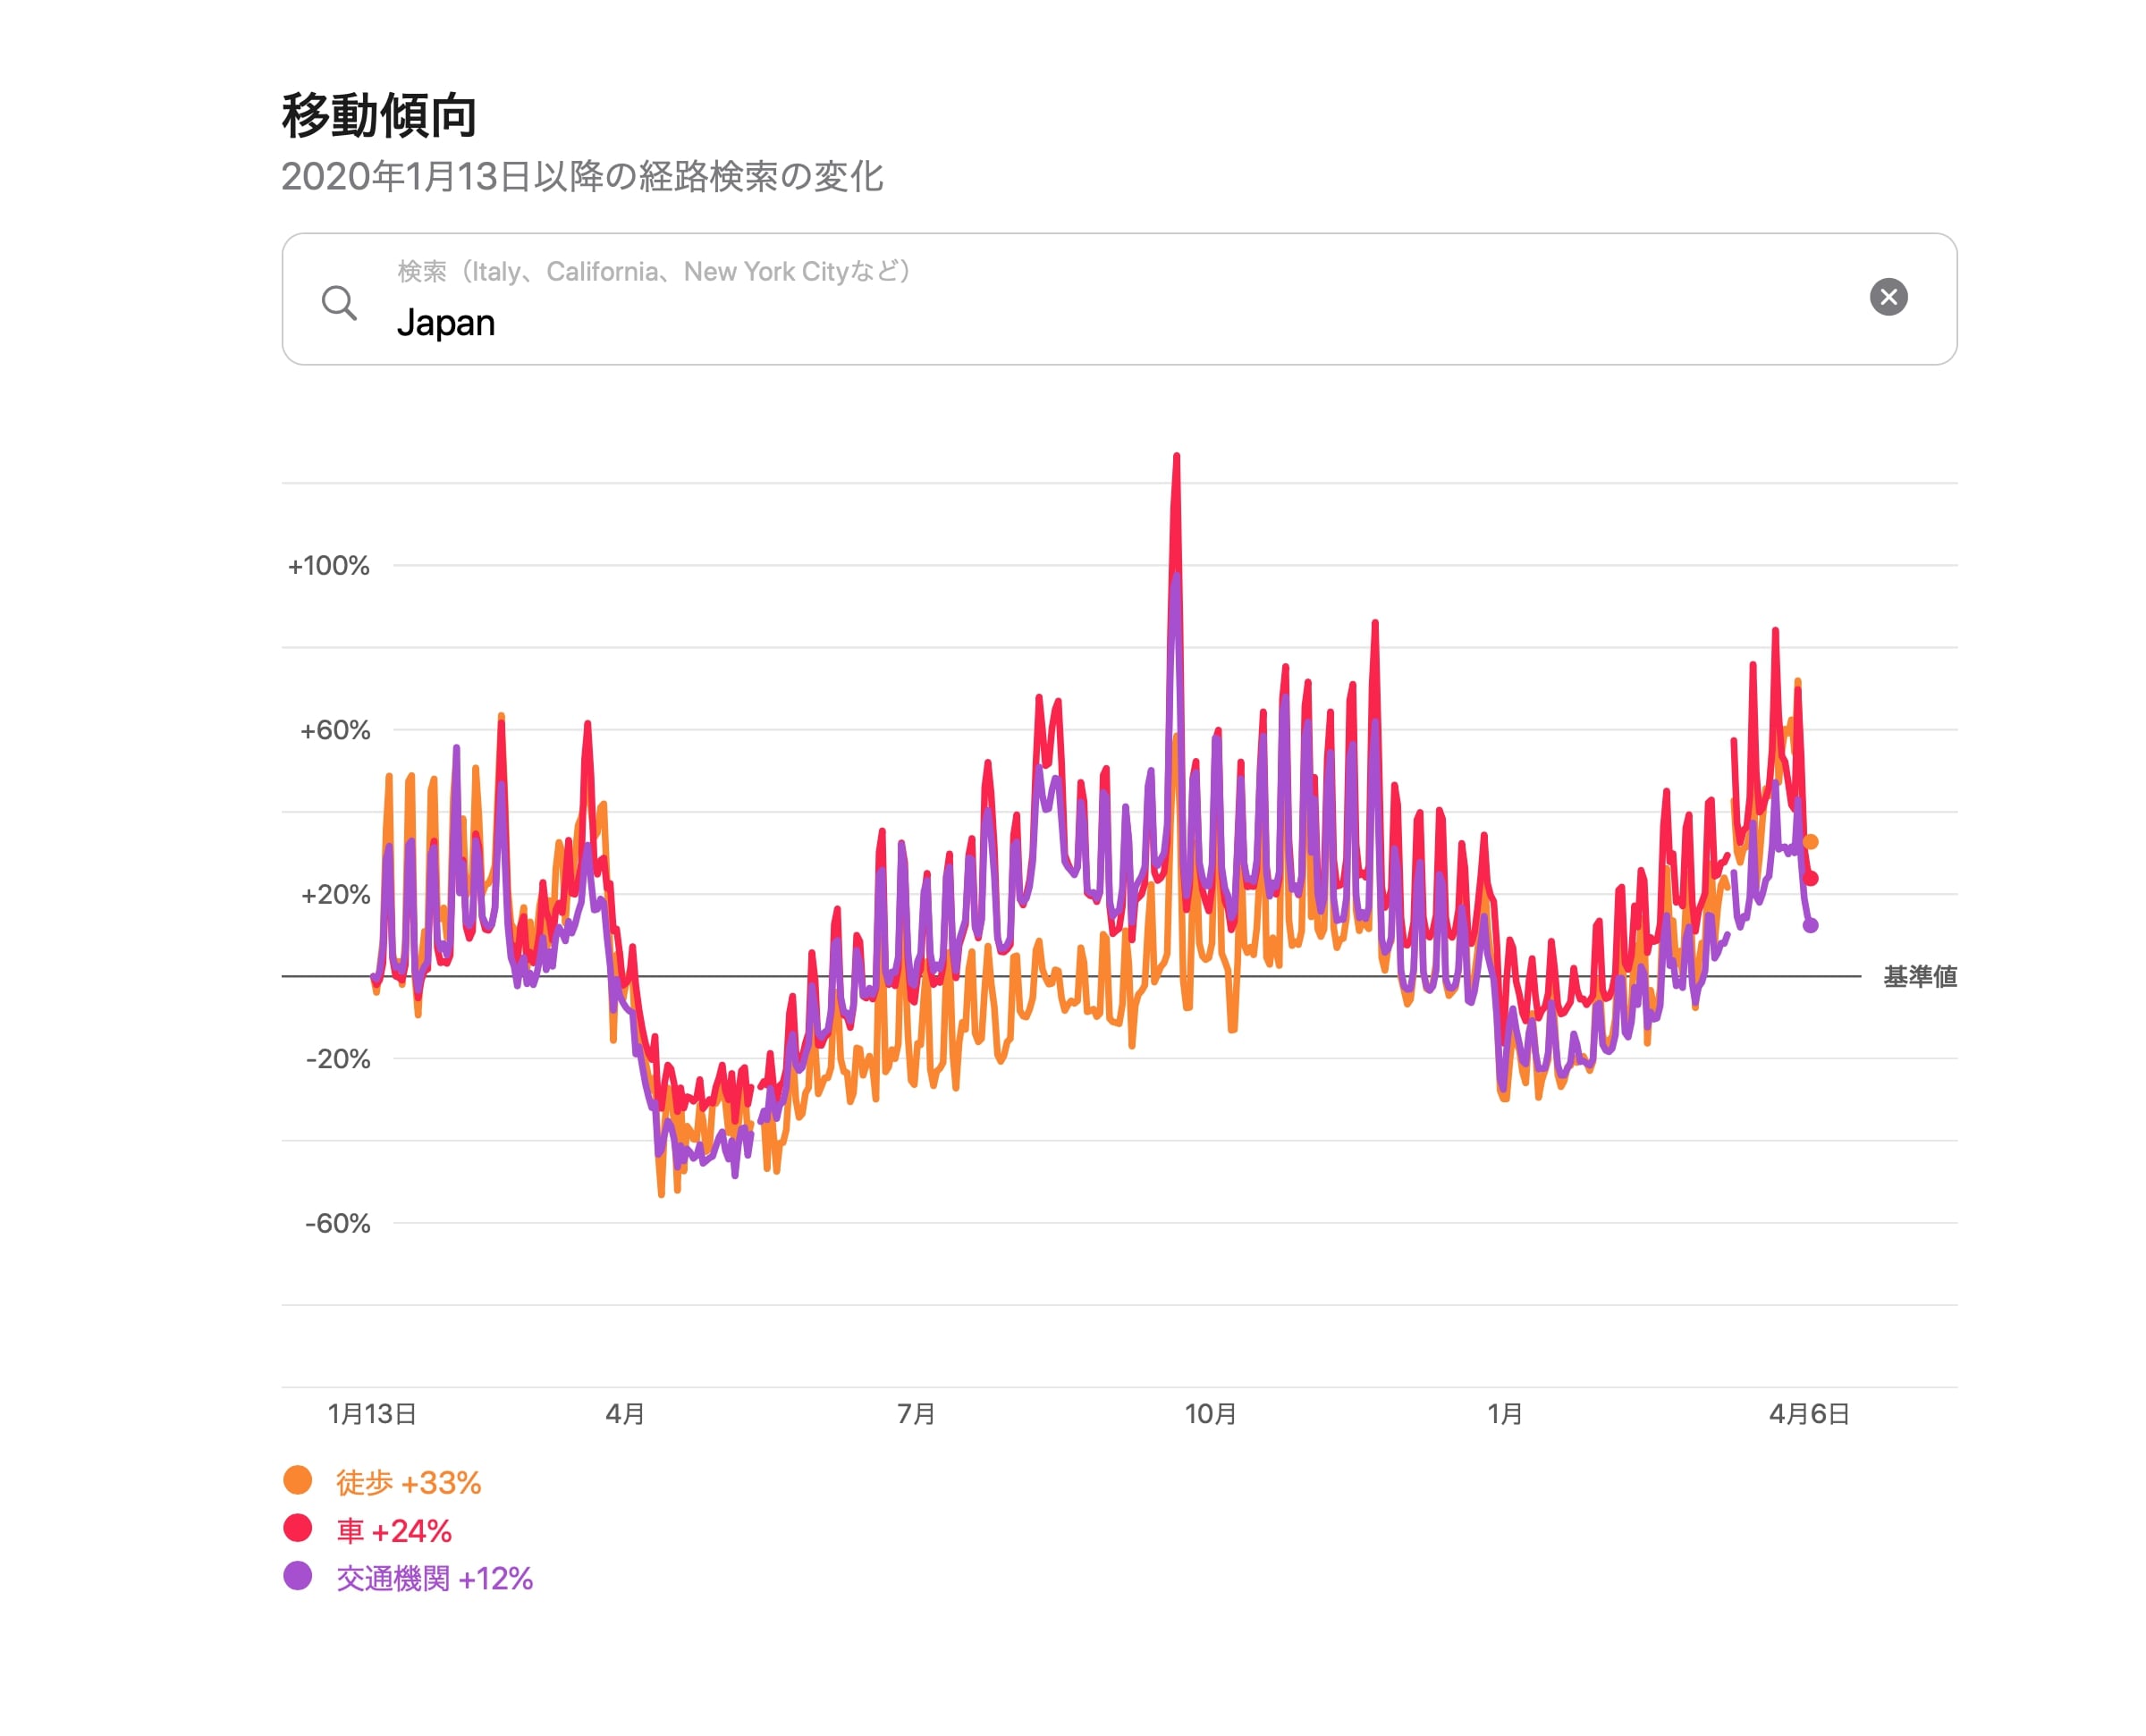Click the red endpoint marker on chart

pyautogui.click(x=1810, y=878)
